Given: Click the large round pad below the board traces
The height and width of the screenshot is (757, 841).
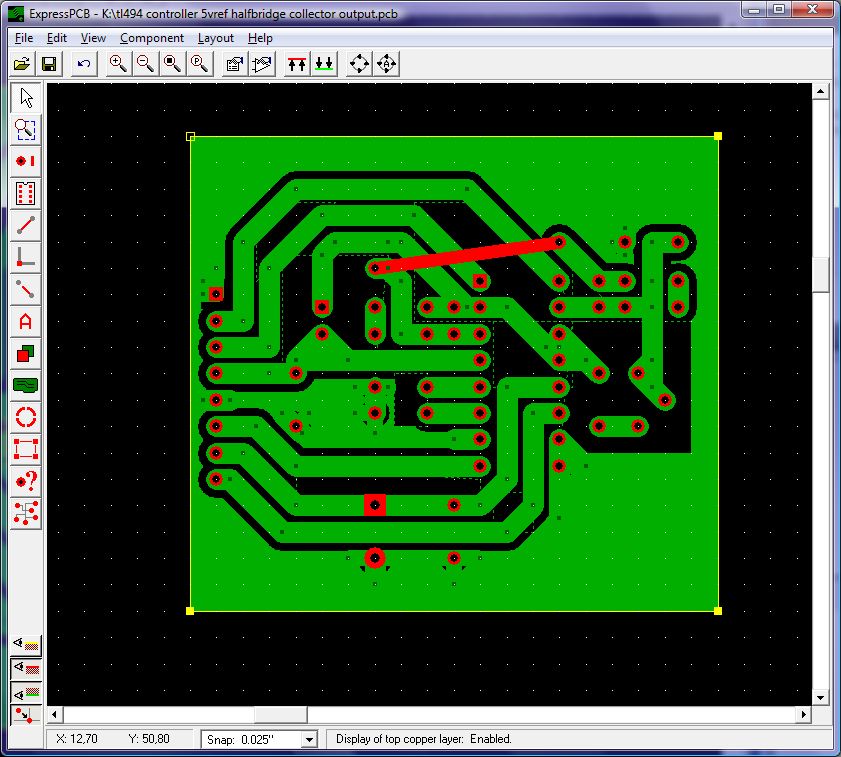Looking at the screenshot, I should tap(375, 558).
